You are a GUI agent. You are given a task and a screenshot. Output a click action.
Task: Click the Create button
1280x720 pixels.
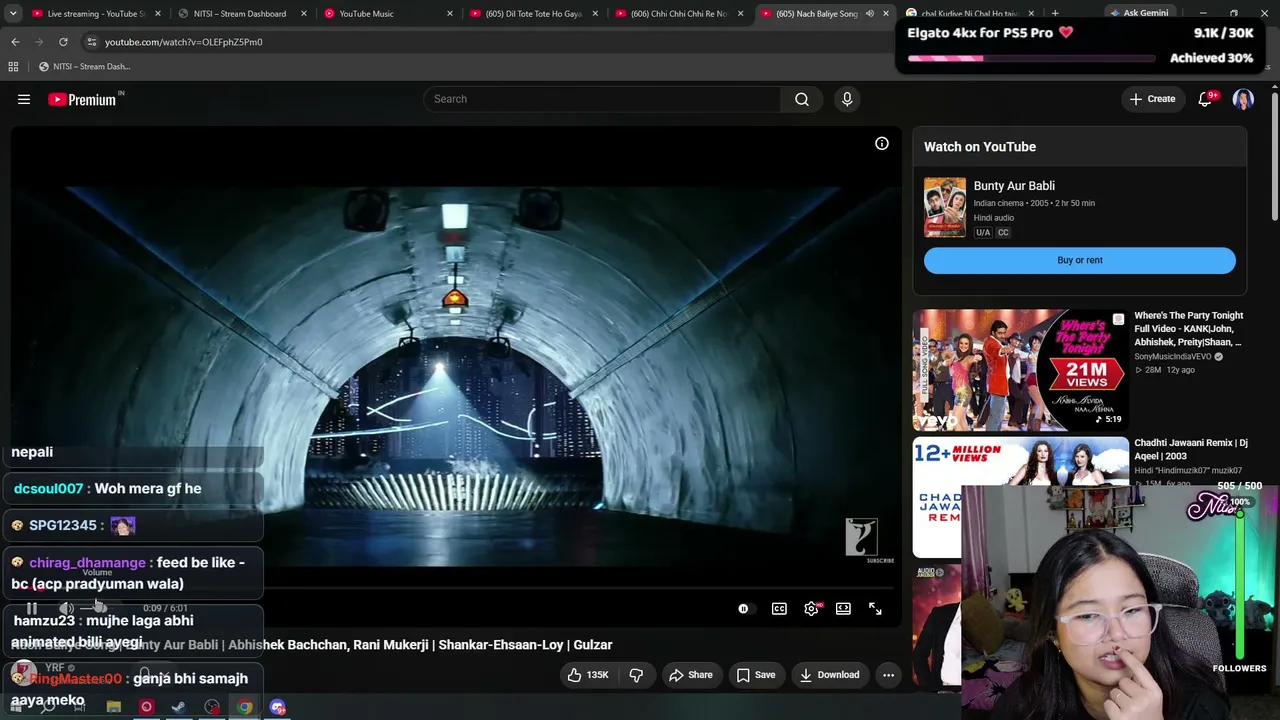[1152, 99]
